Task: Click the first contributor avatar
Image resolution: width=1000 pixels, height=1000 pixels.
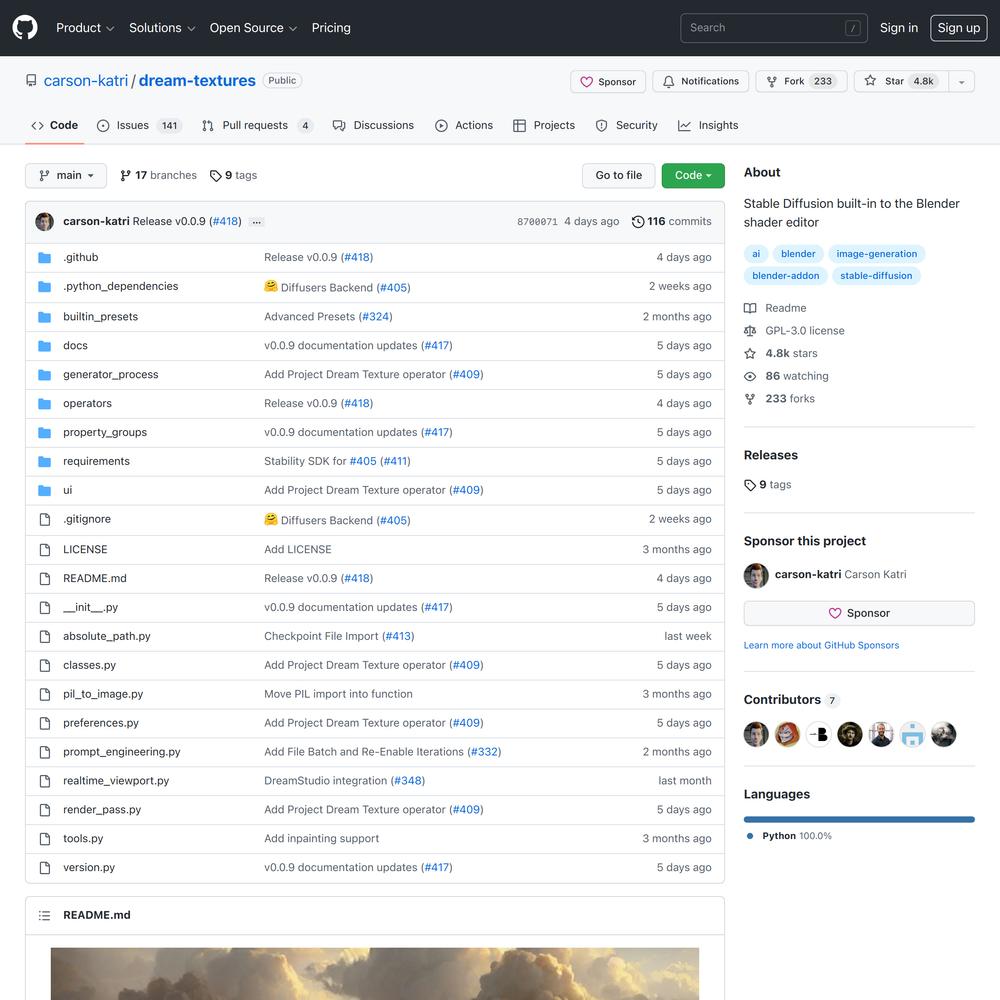Action: click(x=756, y=734)
